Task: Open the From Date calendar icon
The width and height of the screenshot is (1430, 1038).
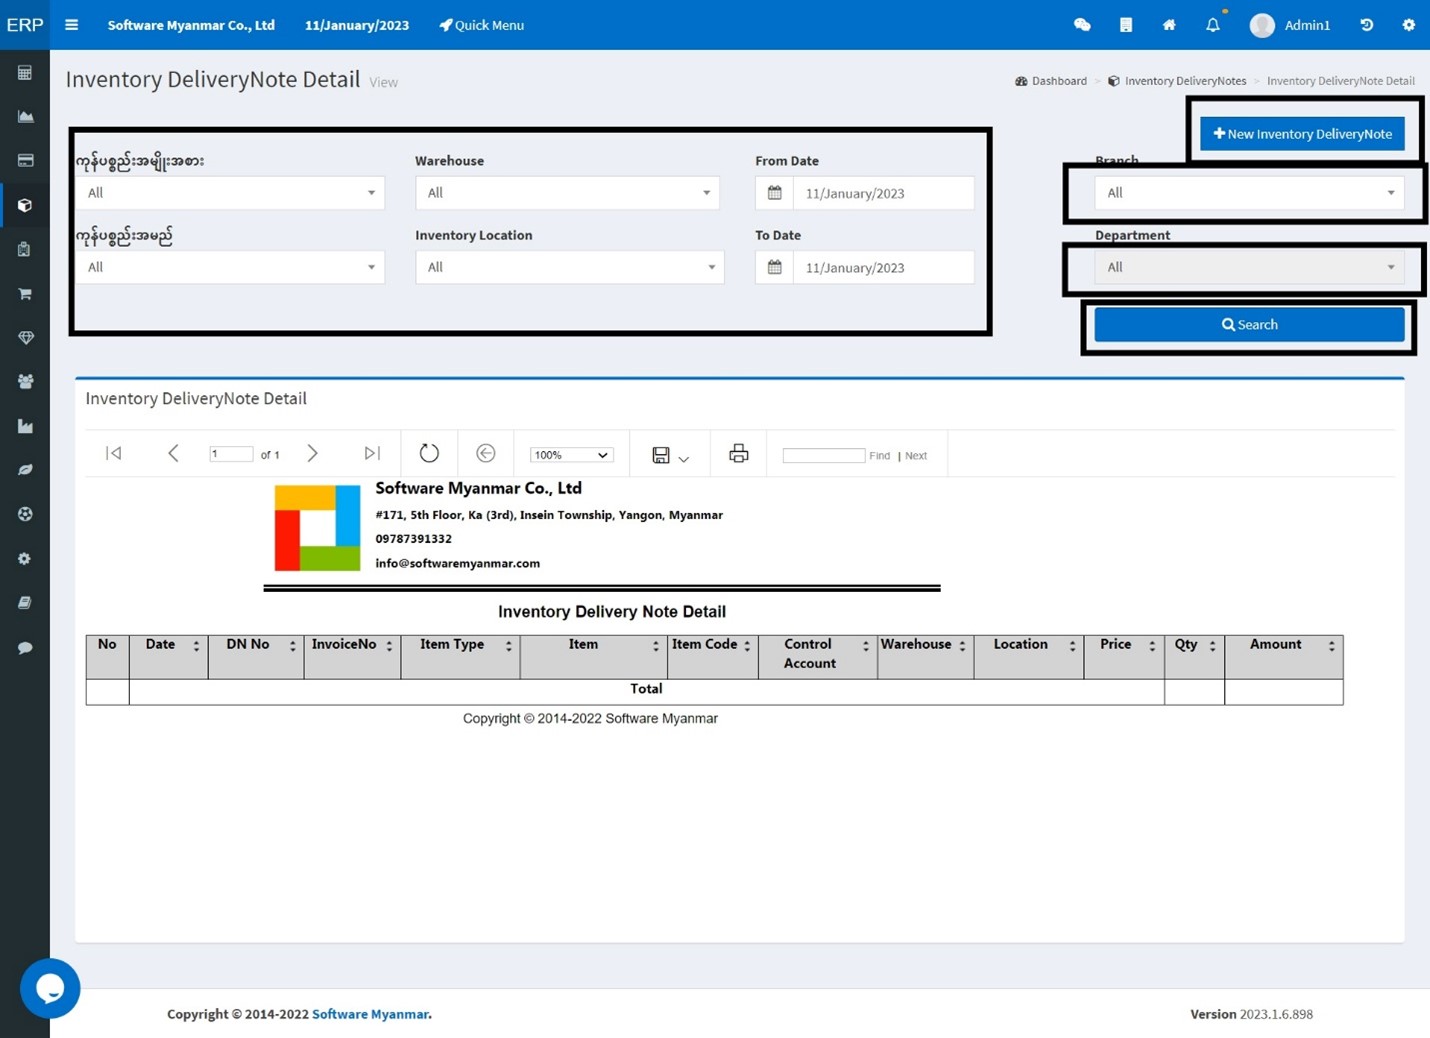Action: (775, 193)
